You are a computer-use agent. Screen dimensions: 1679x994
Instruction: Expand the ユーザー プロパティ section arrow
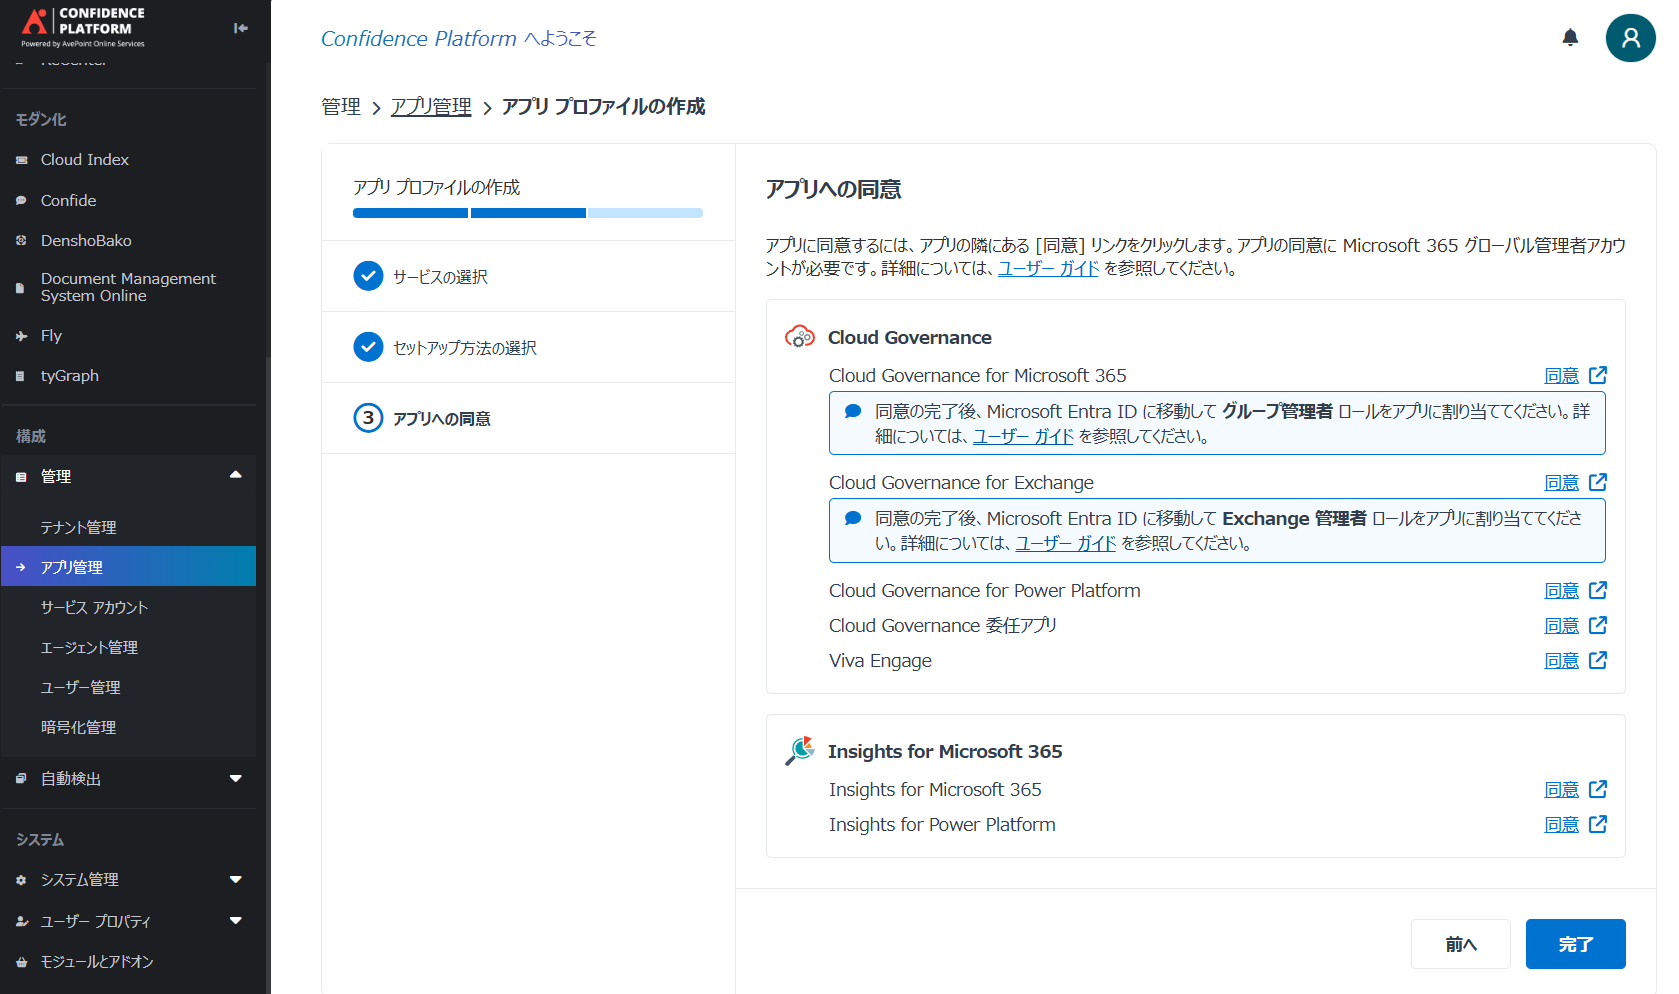point(236,920)
